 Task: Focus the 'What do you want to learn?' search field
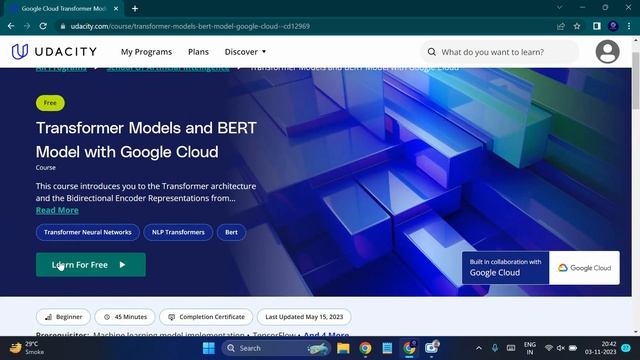(x=500, y=52)
